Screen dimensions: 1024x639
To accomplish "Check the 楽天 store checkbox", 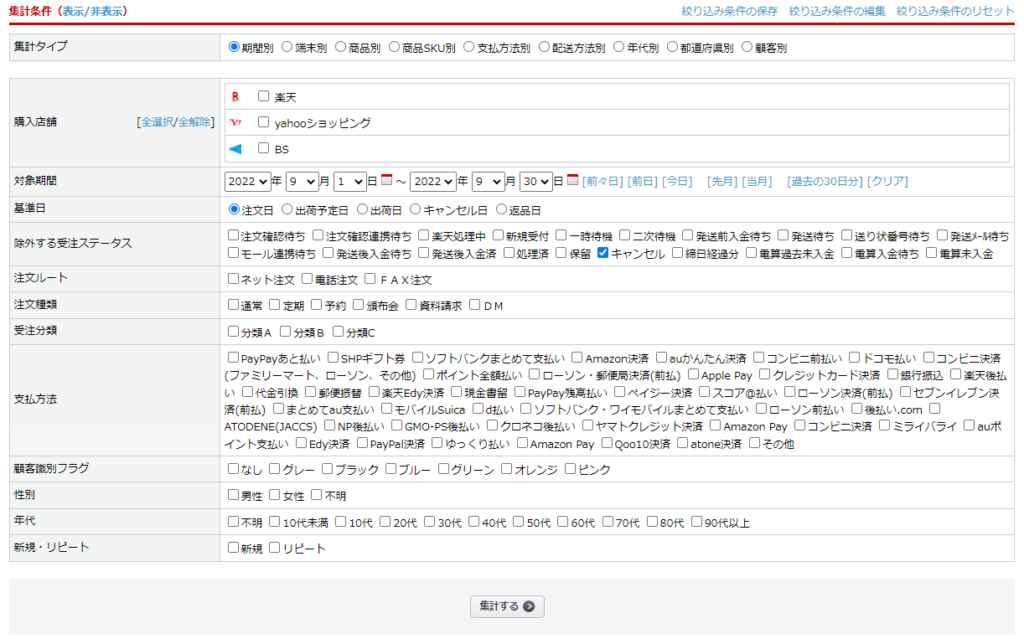I will point(264,97).
